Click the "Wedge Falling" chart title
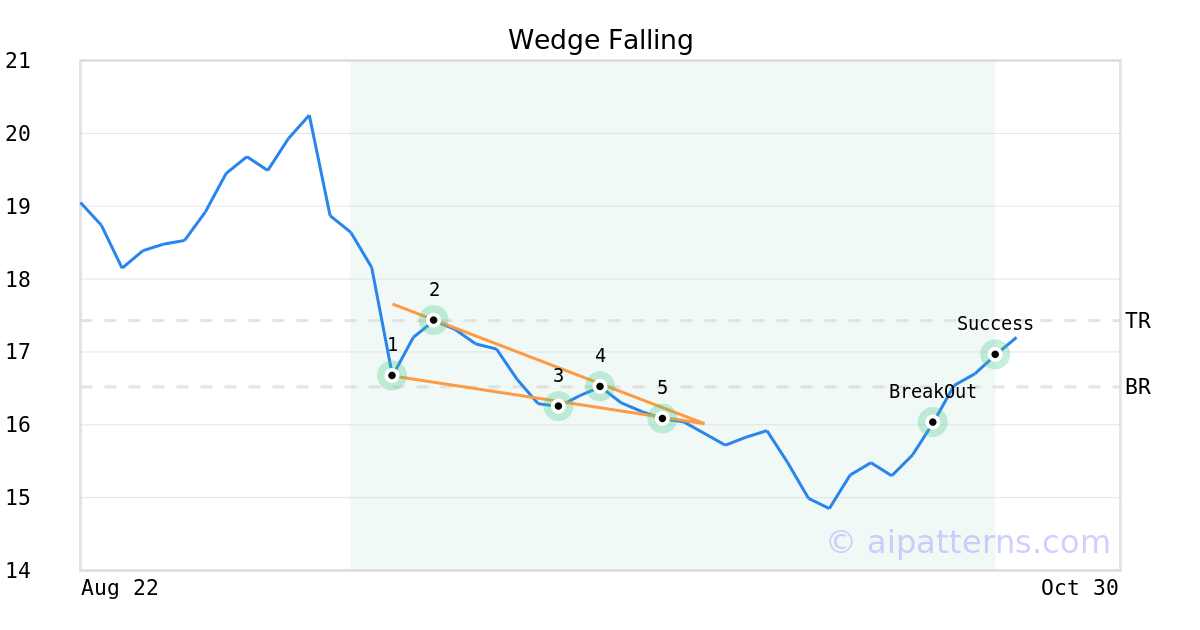Screen dimensions: 1200x630 600,40
